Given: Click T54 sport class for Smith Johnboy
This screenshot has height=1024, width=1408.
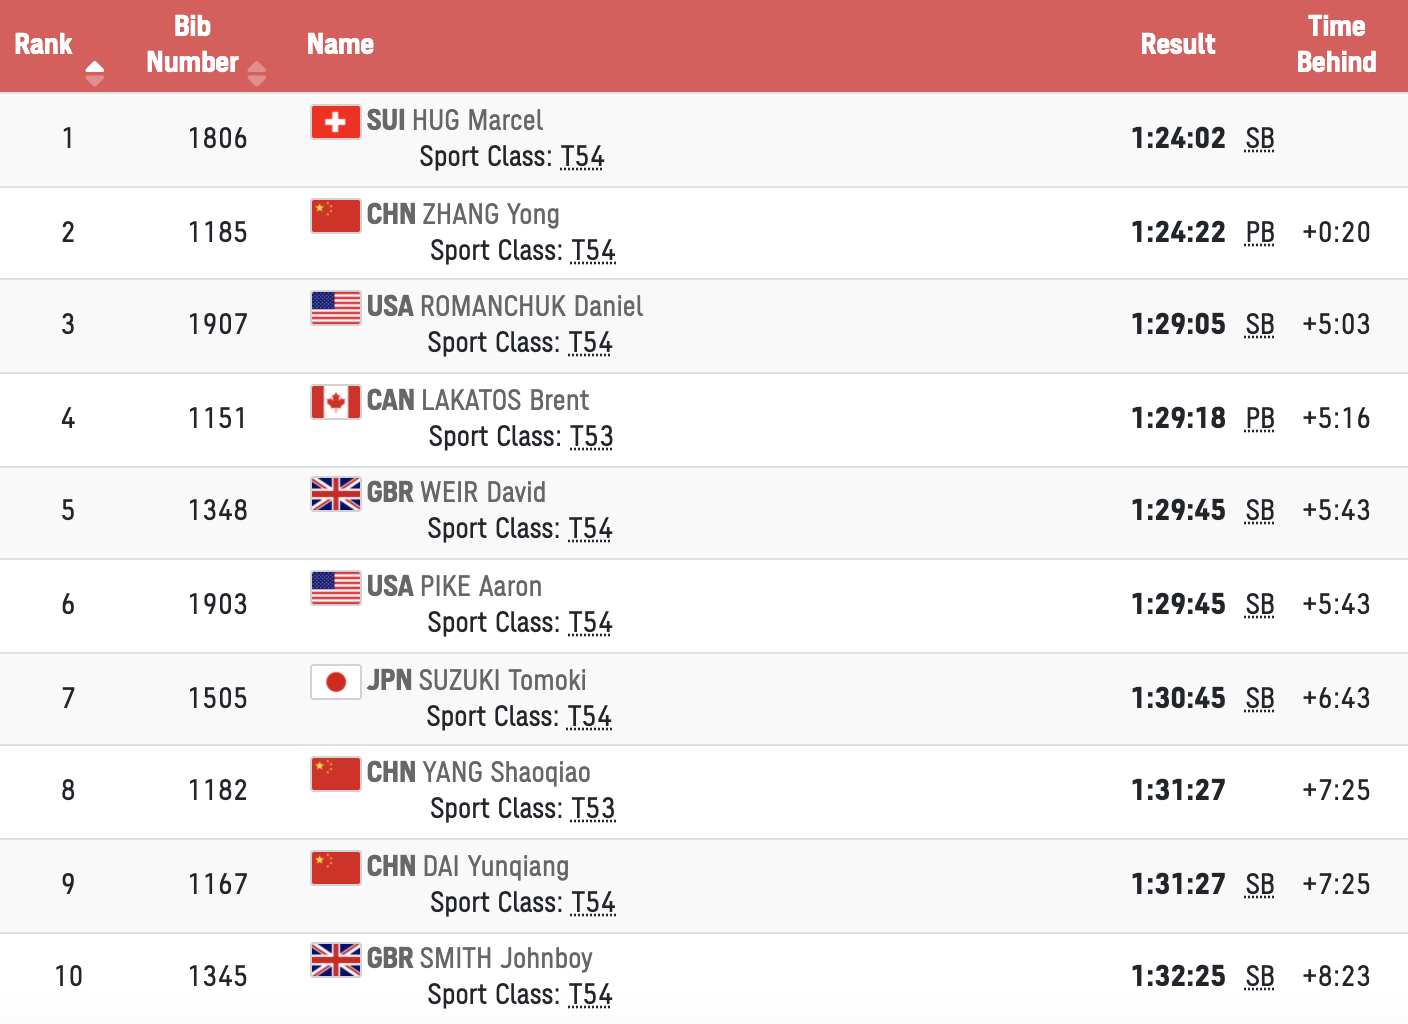Looking at the screenshot, I should pyautogui.click(x=590, y=995).
